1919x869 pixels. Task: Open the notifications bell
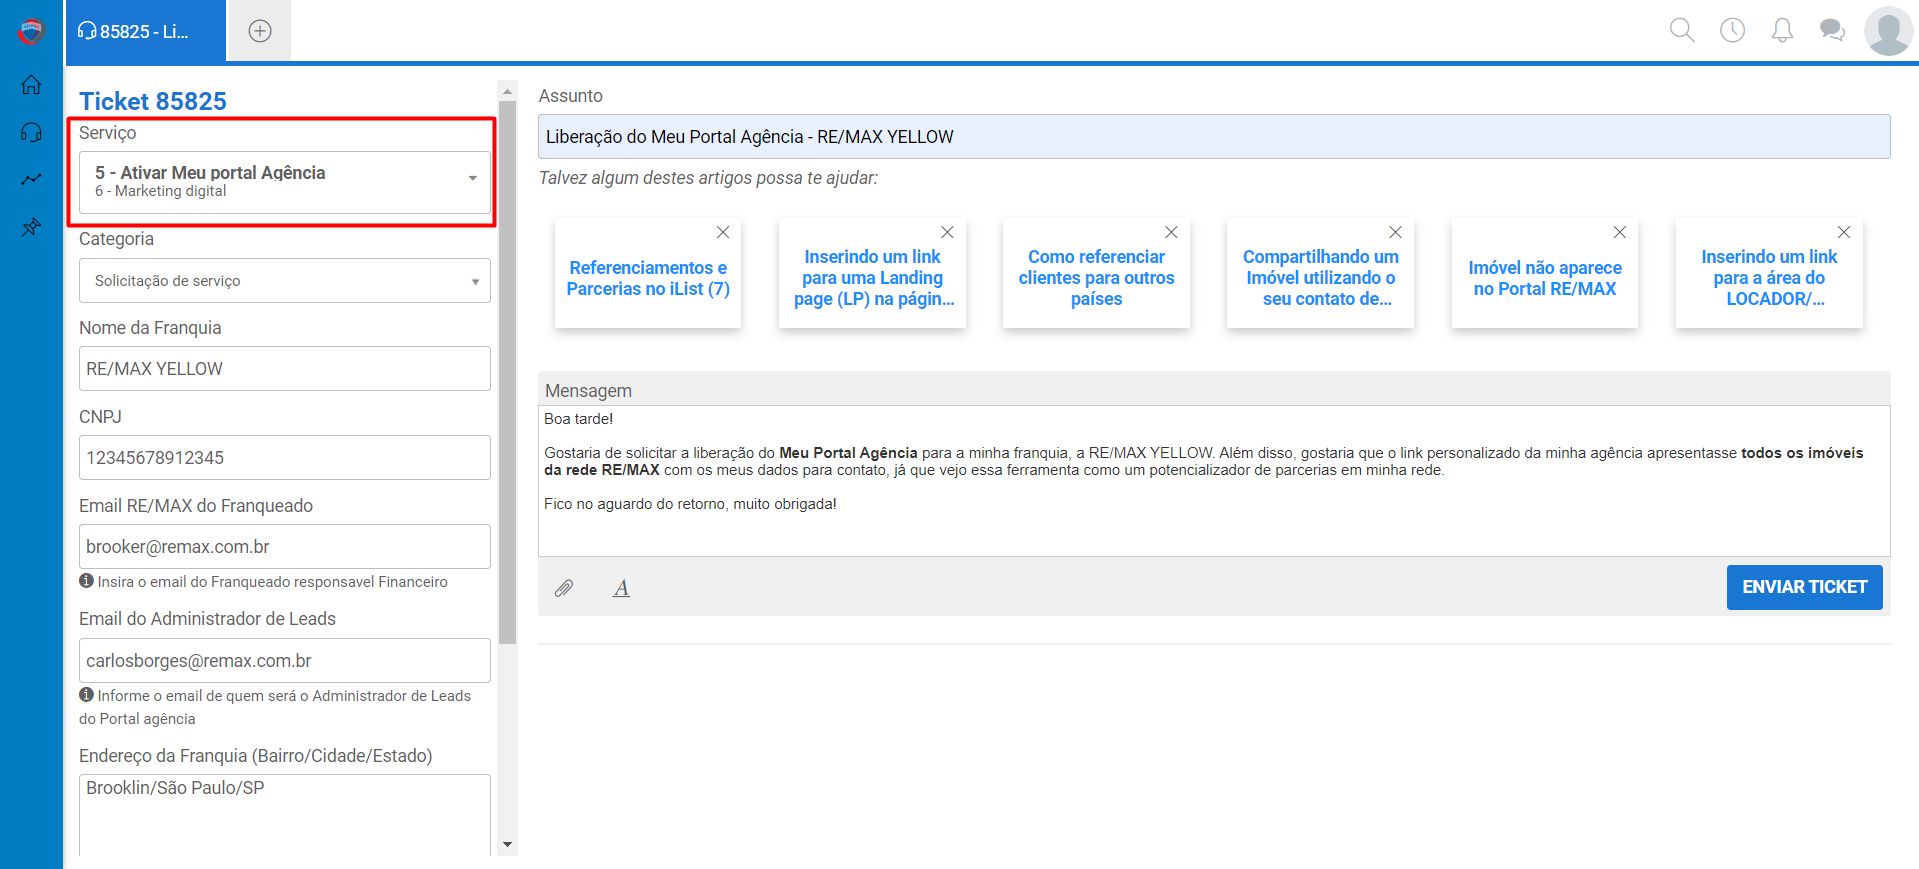tap(1782, 30)
